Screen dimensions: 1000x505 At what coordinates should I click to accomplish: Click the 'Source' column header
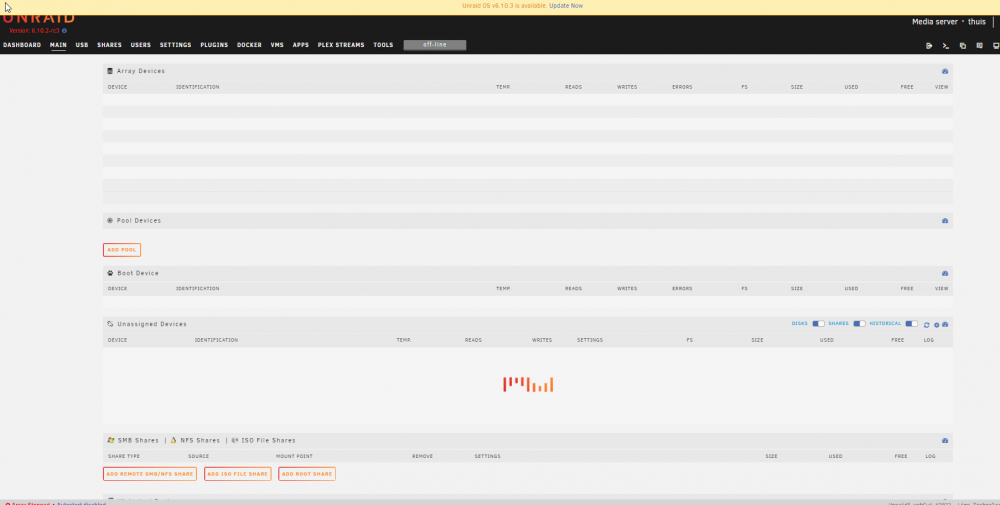(198, 456)
